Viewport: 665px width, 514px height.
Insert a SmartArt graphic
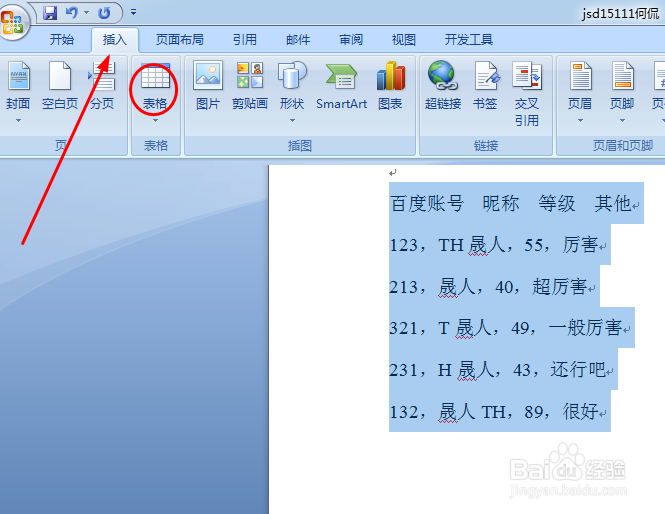[341, 86]
